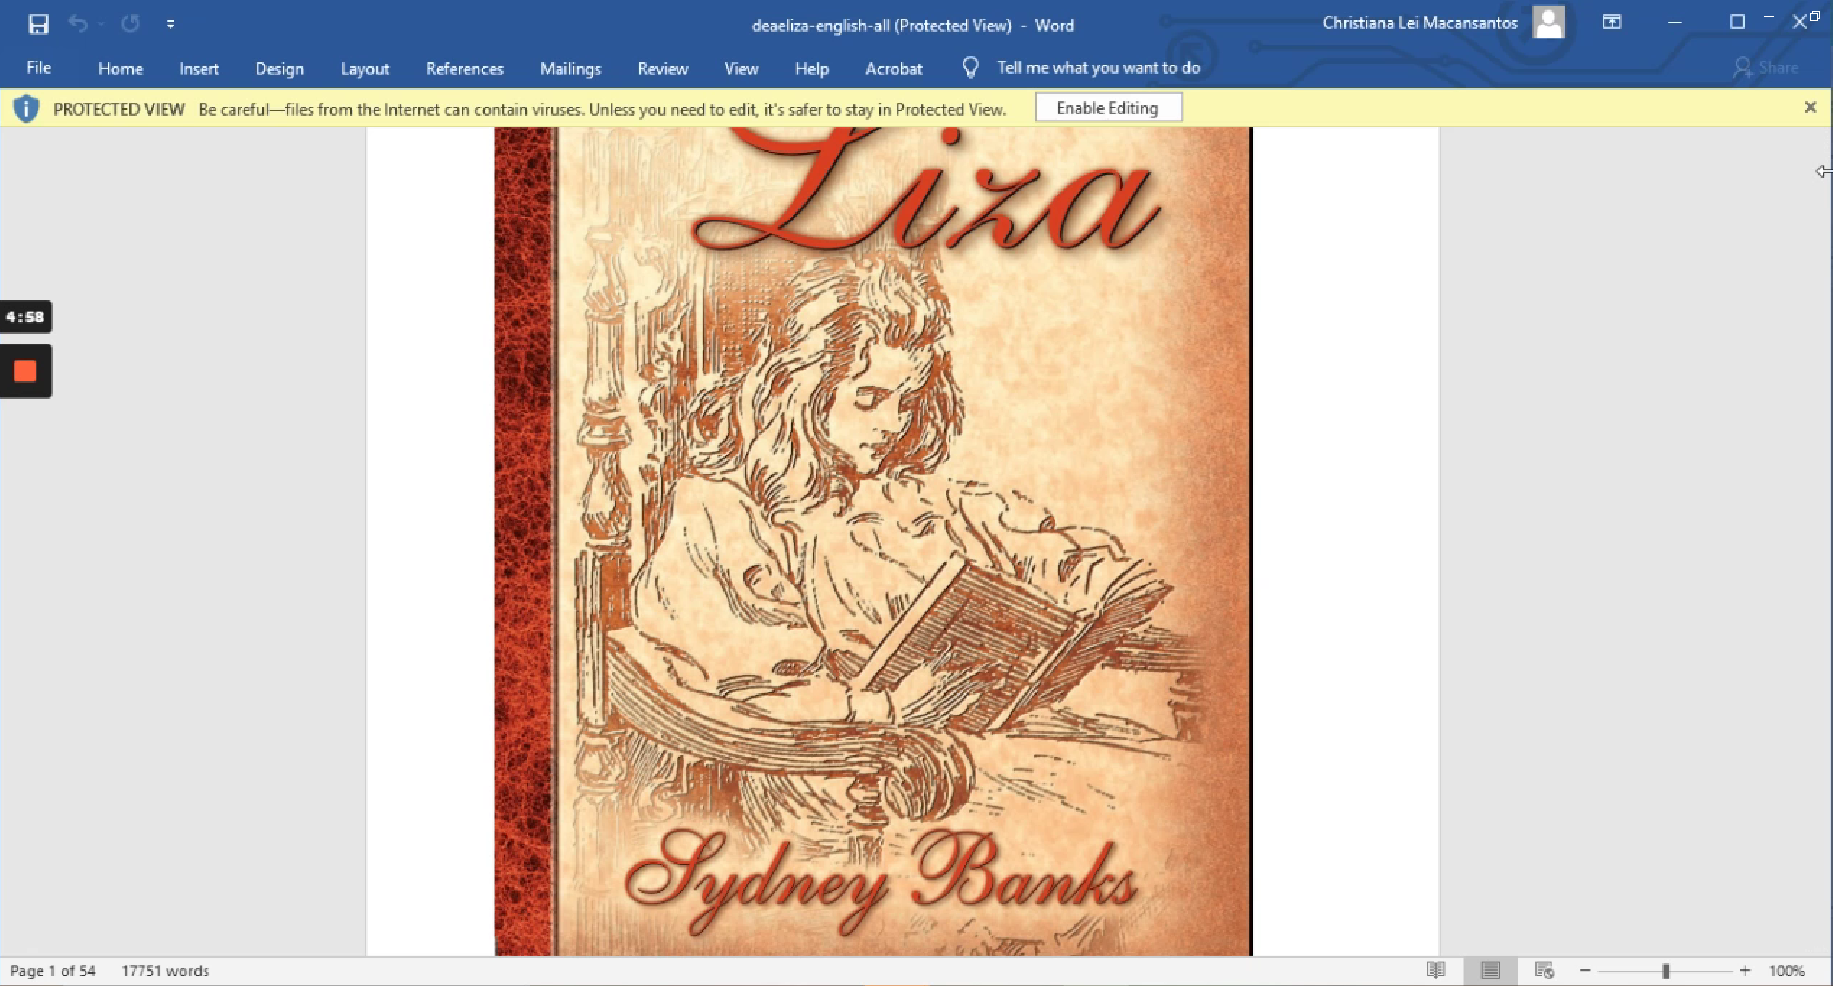Switch to Web Layout view
Screen dimensions: 1833x986
click(x=1544, y=970)
